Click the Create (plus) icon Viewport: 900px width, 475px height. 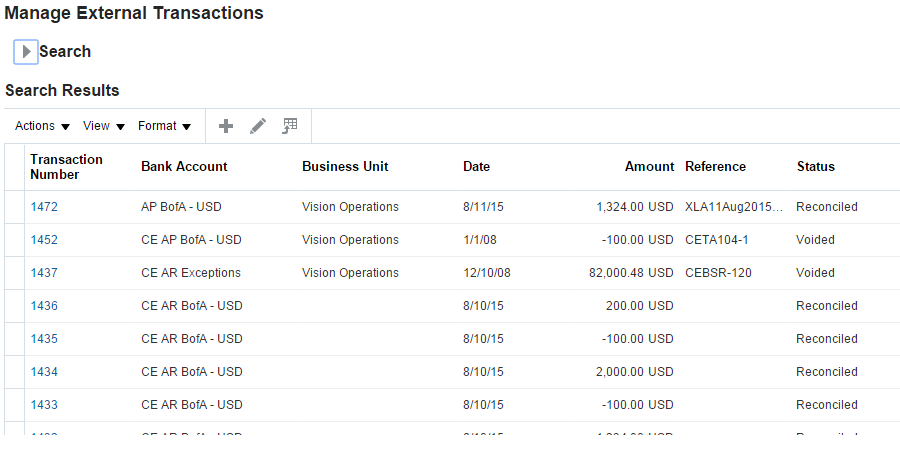(226, 126)
